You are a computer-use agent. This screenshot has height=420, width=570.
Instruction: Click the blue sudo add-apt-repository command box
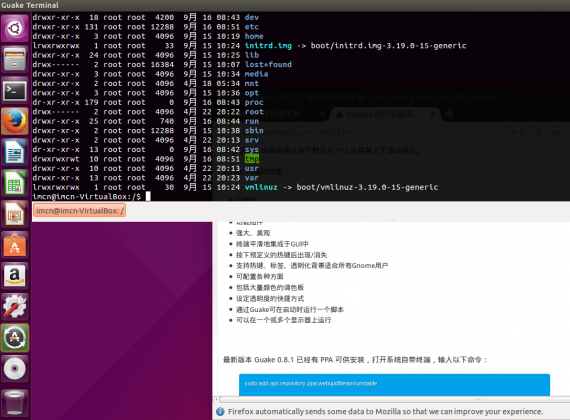pyautogui.click(x=394, y=385)
